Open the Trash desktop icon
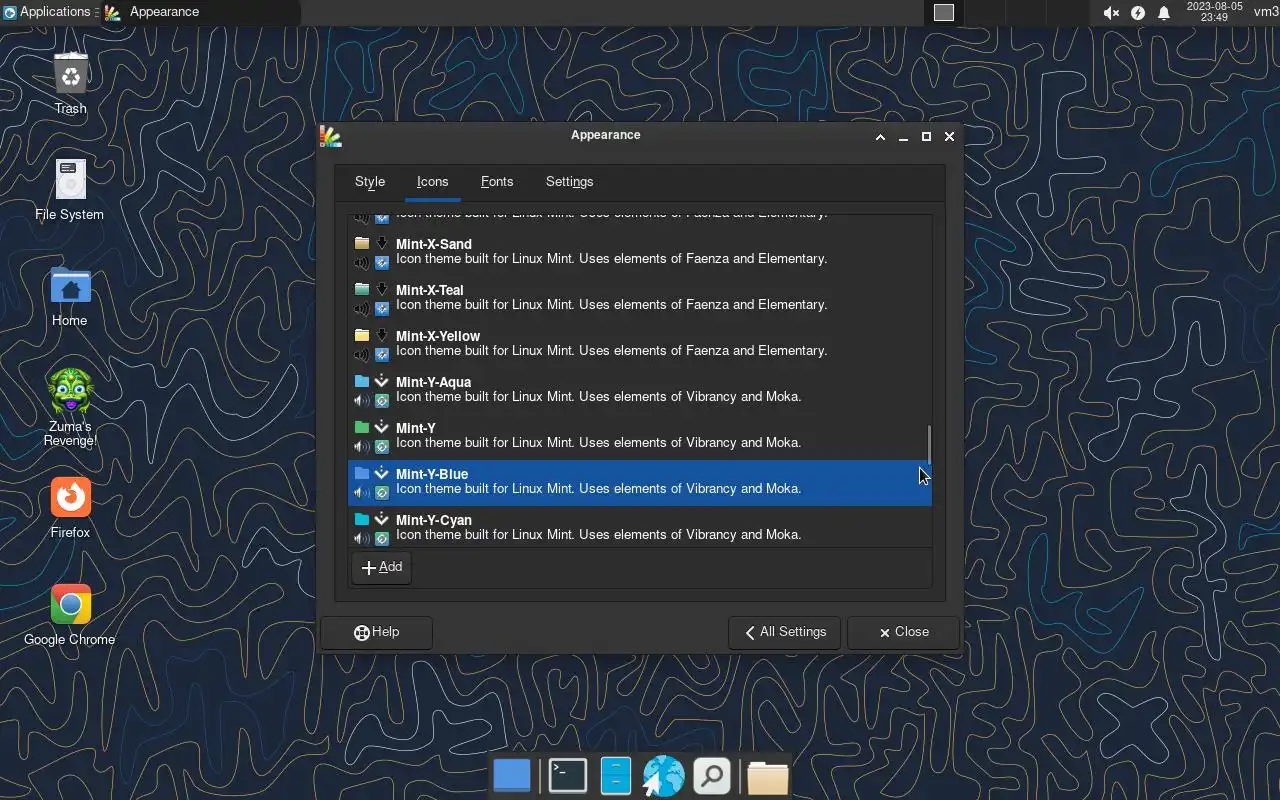 click(x=70, y=75)
